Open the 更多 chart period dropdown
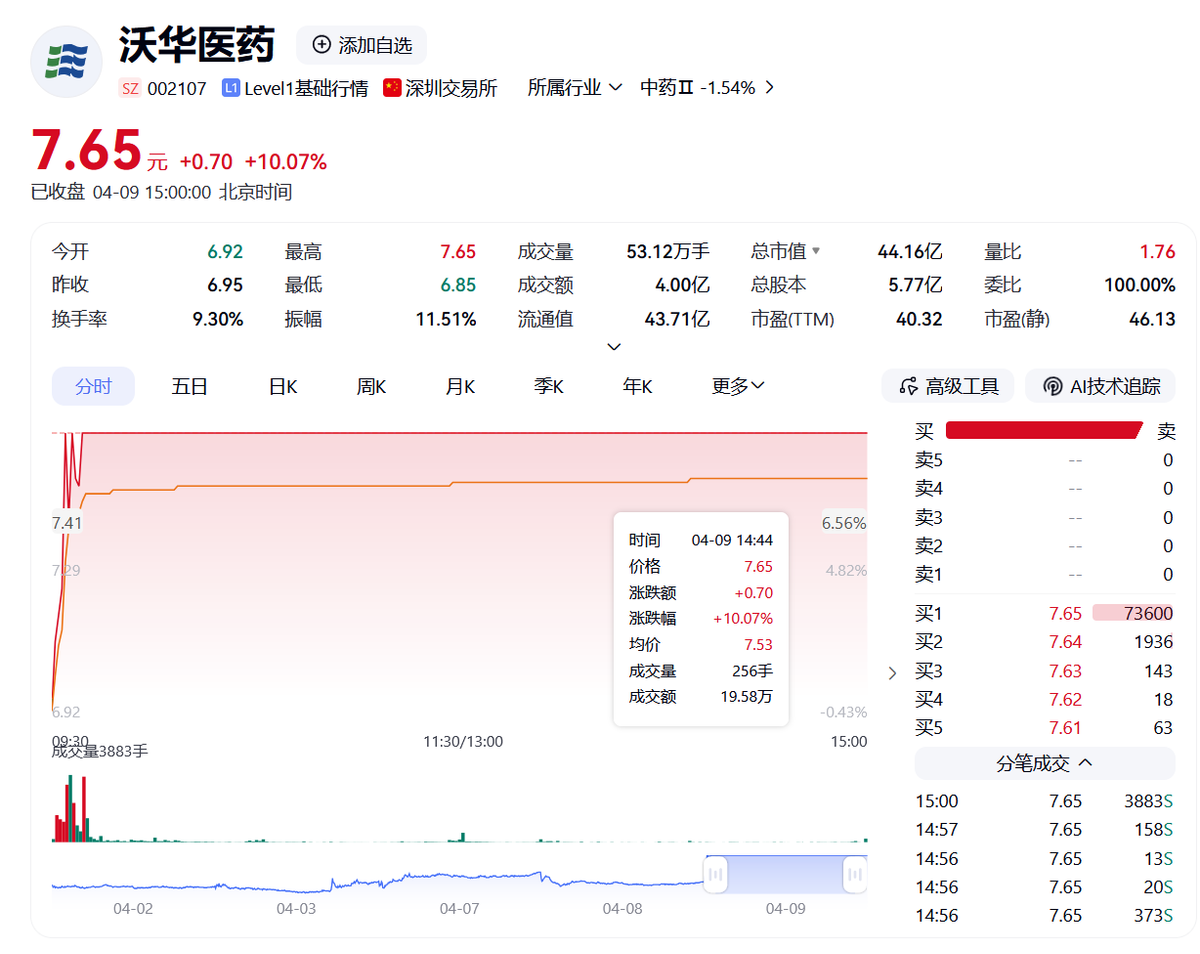This screenshot has height=954, width=1200. pyautogui.click(x=738, y=386)
